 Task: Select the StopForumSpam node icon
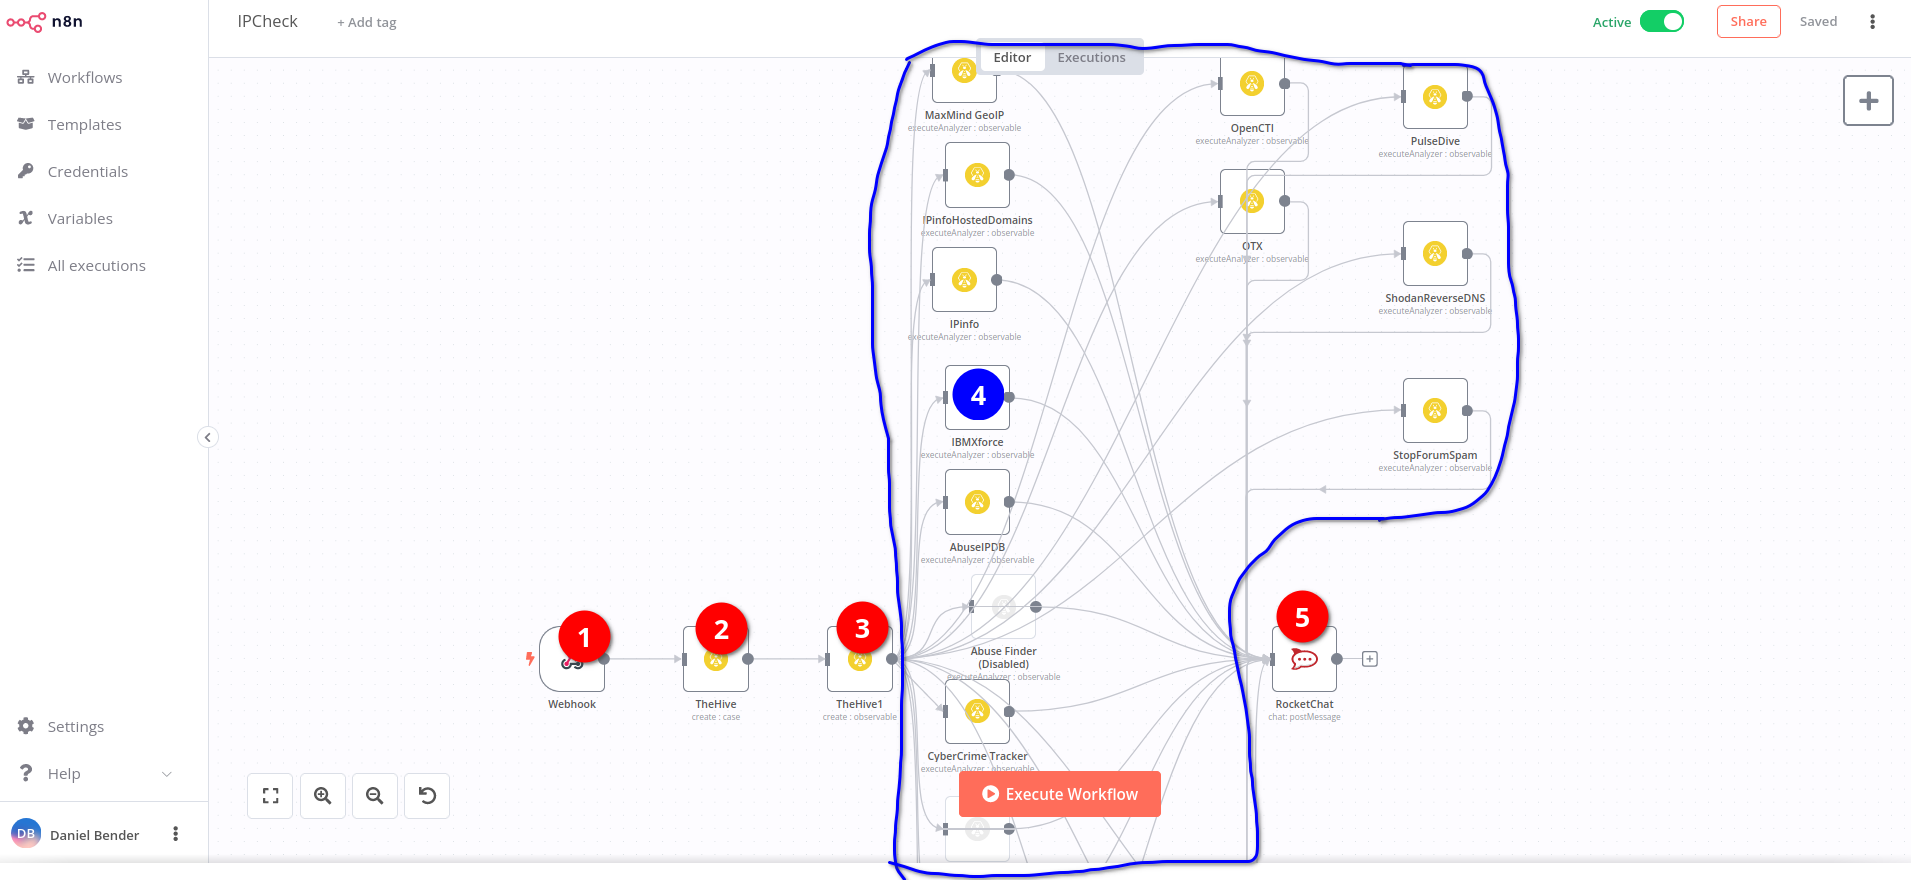coord(1435,411)
